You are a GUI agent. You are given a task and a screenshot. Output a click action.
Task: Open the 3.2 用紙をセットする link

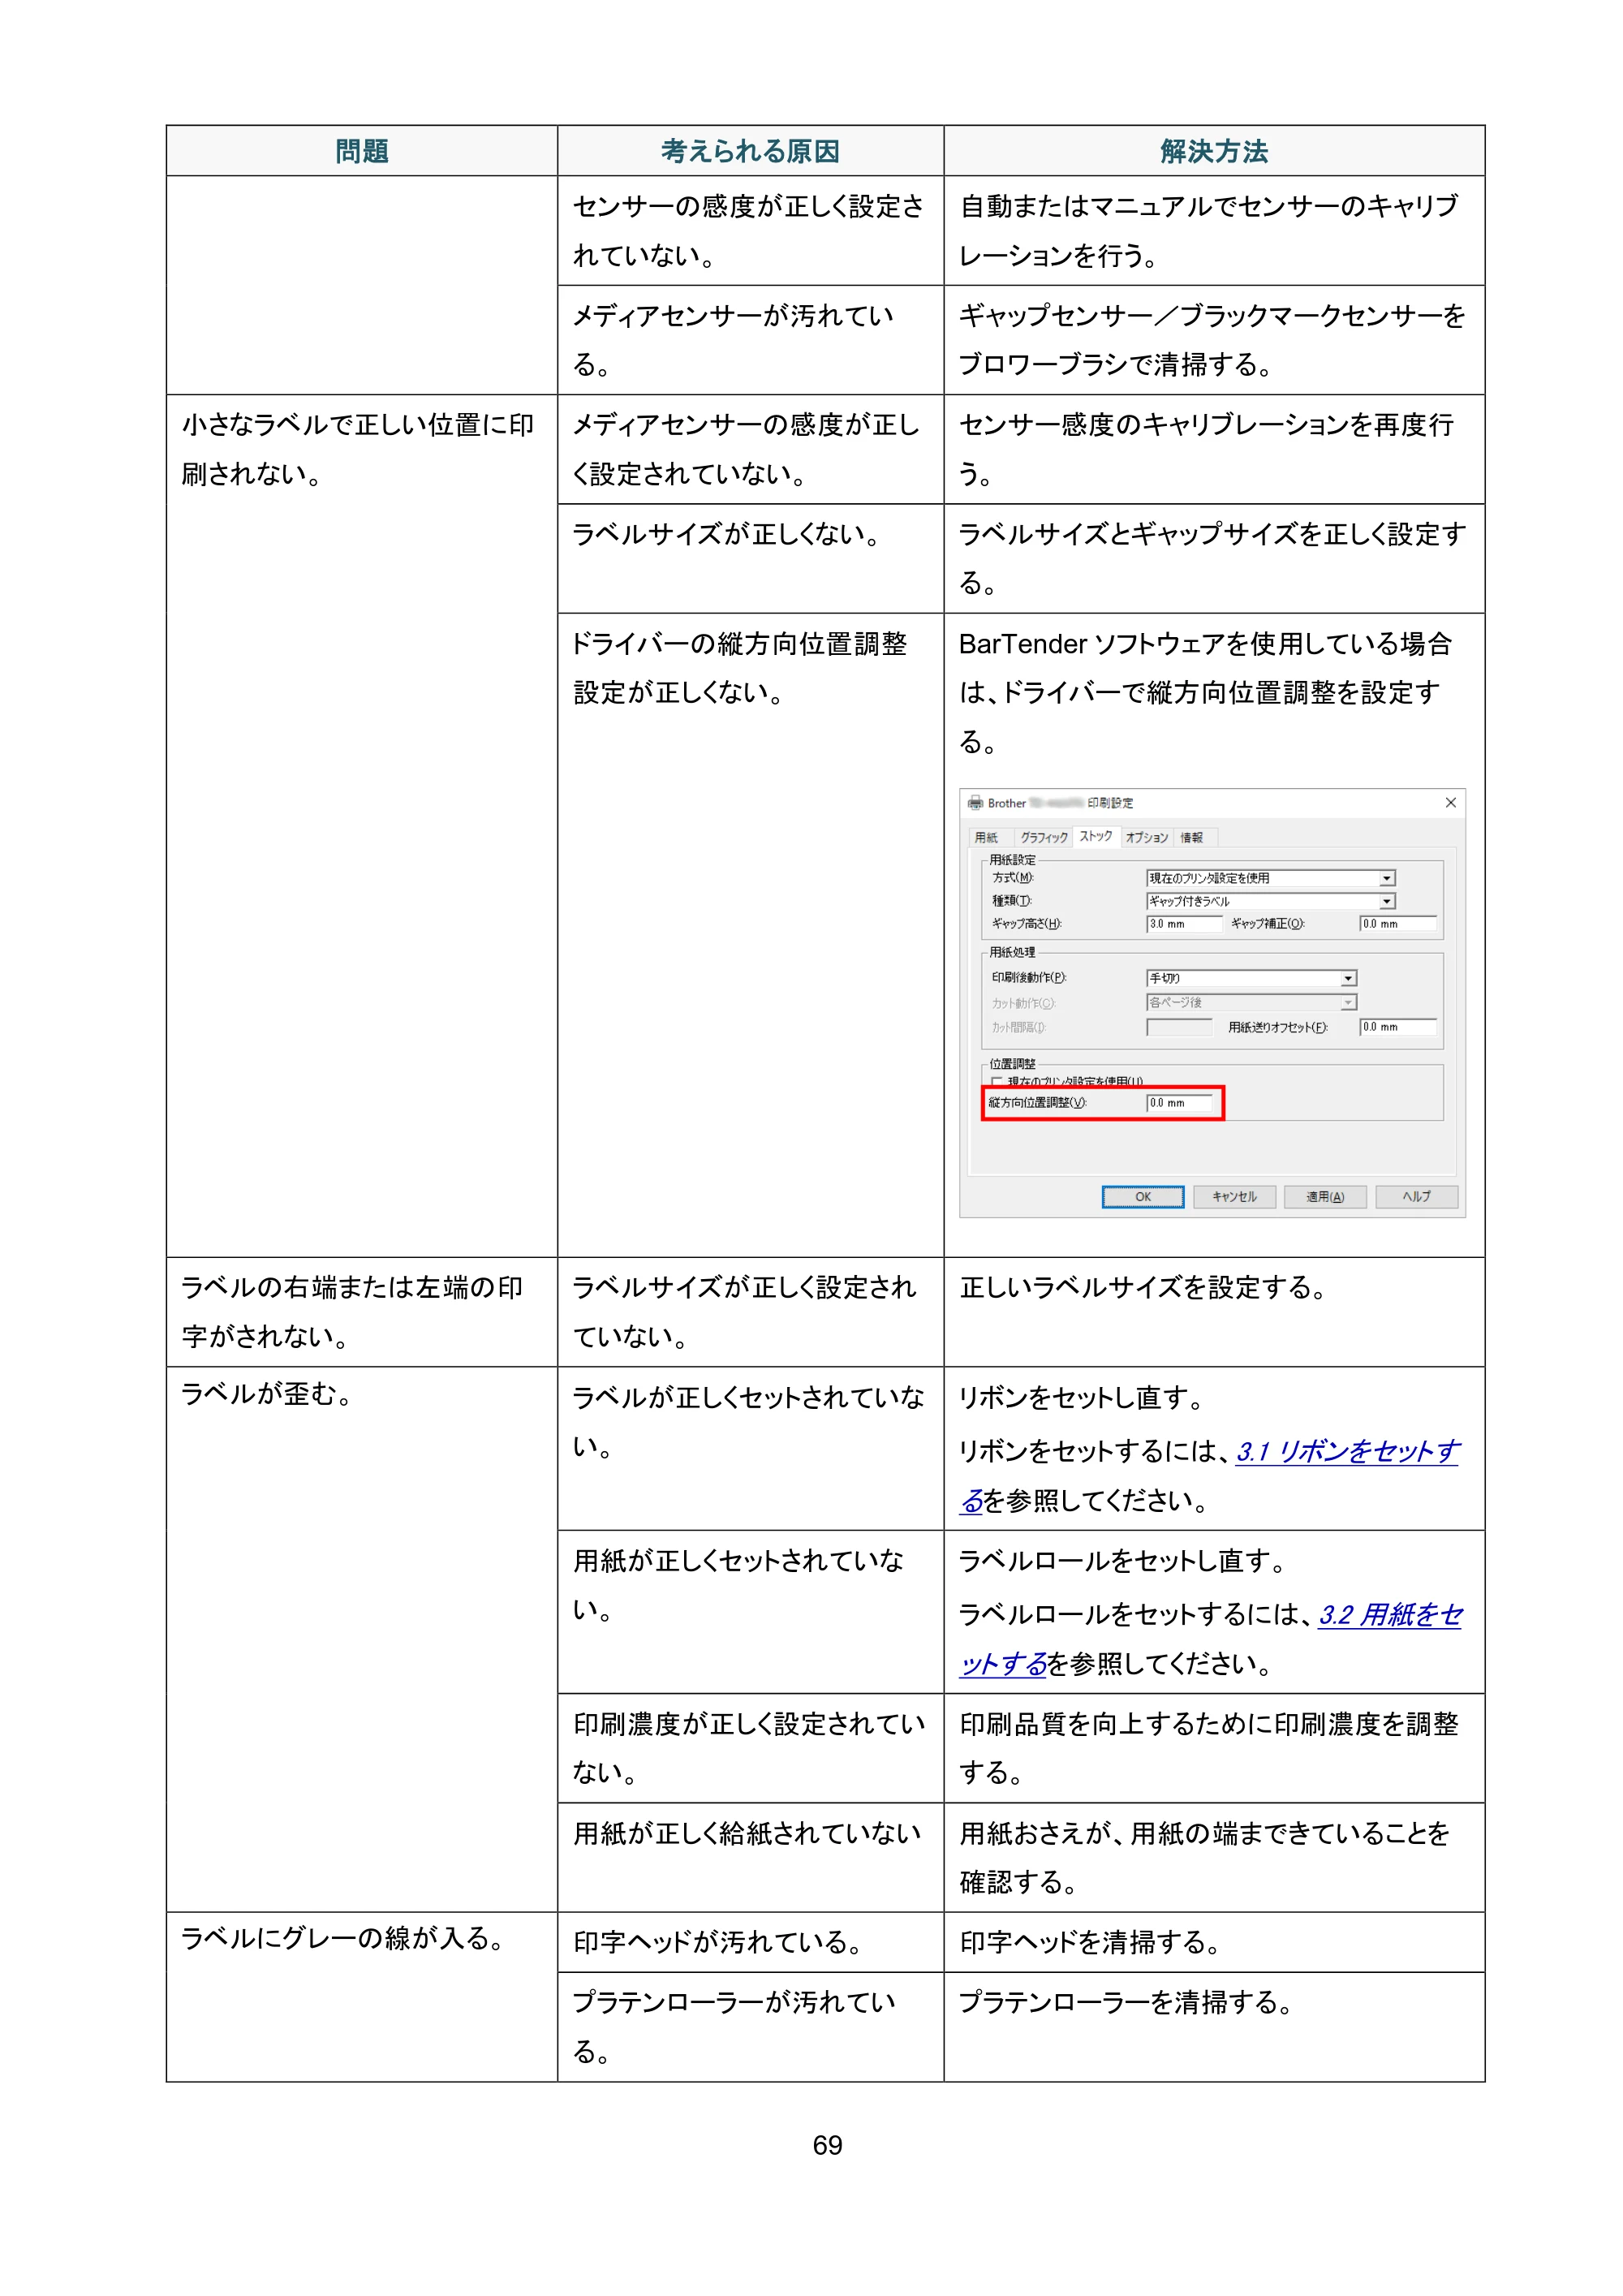(1389, 1615)
